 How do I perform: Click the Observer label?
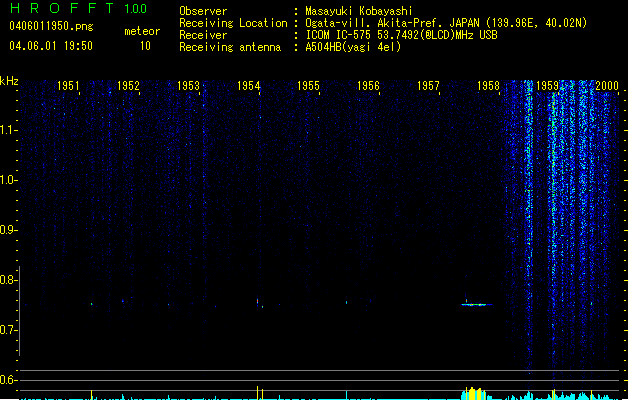[x=203, y=11]
